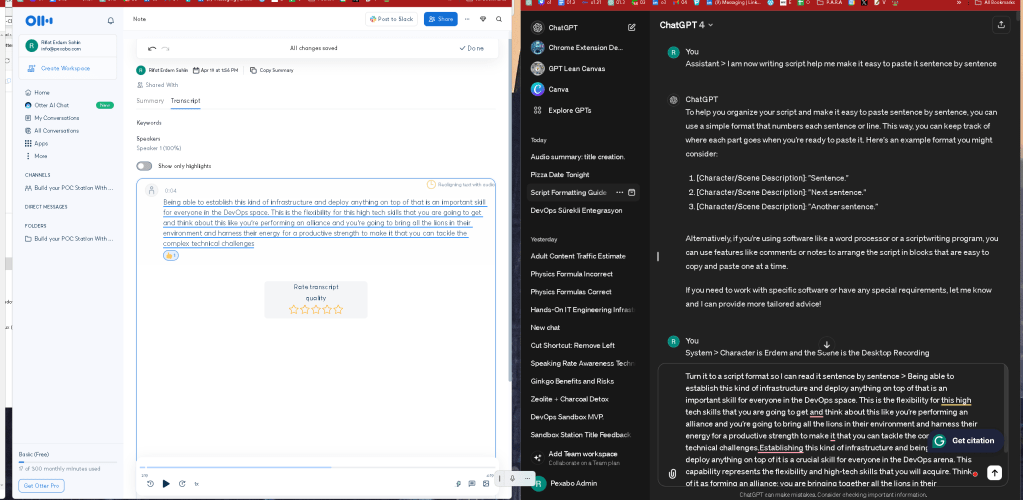
Task: Open Create Workspace
Action: click(67, 69)
